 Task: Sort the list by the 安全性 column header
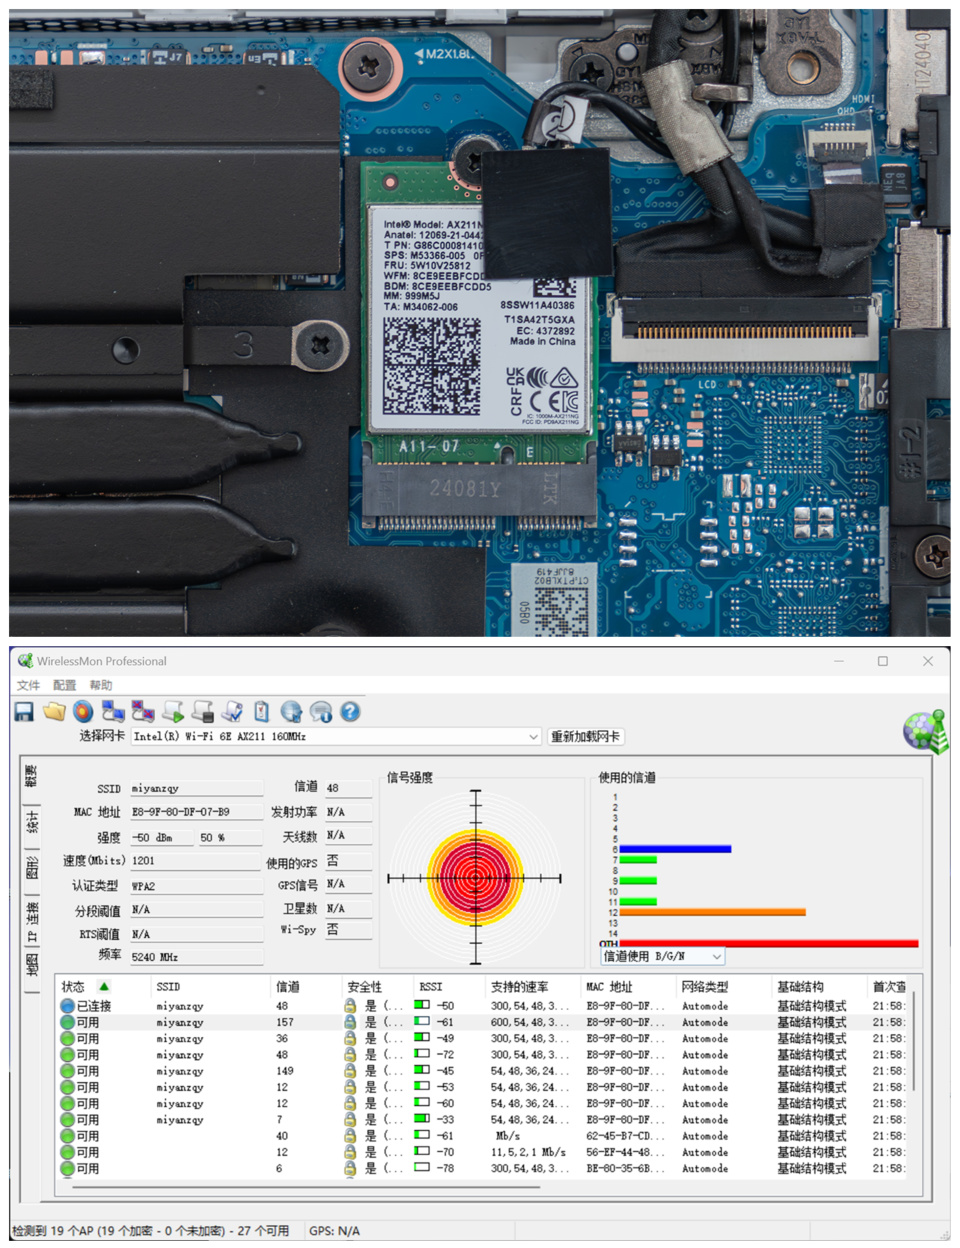[378, 986]
